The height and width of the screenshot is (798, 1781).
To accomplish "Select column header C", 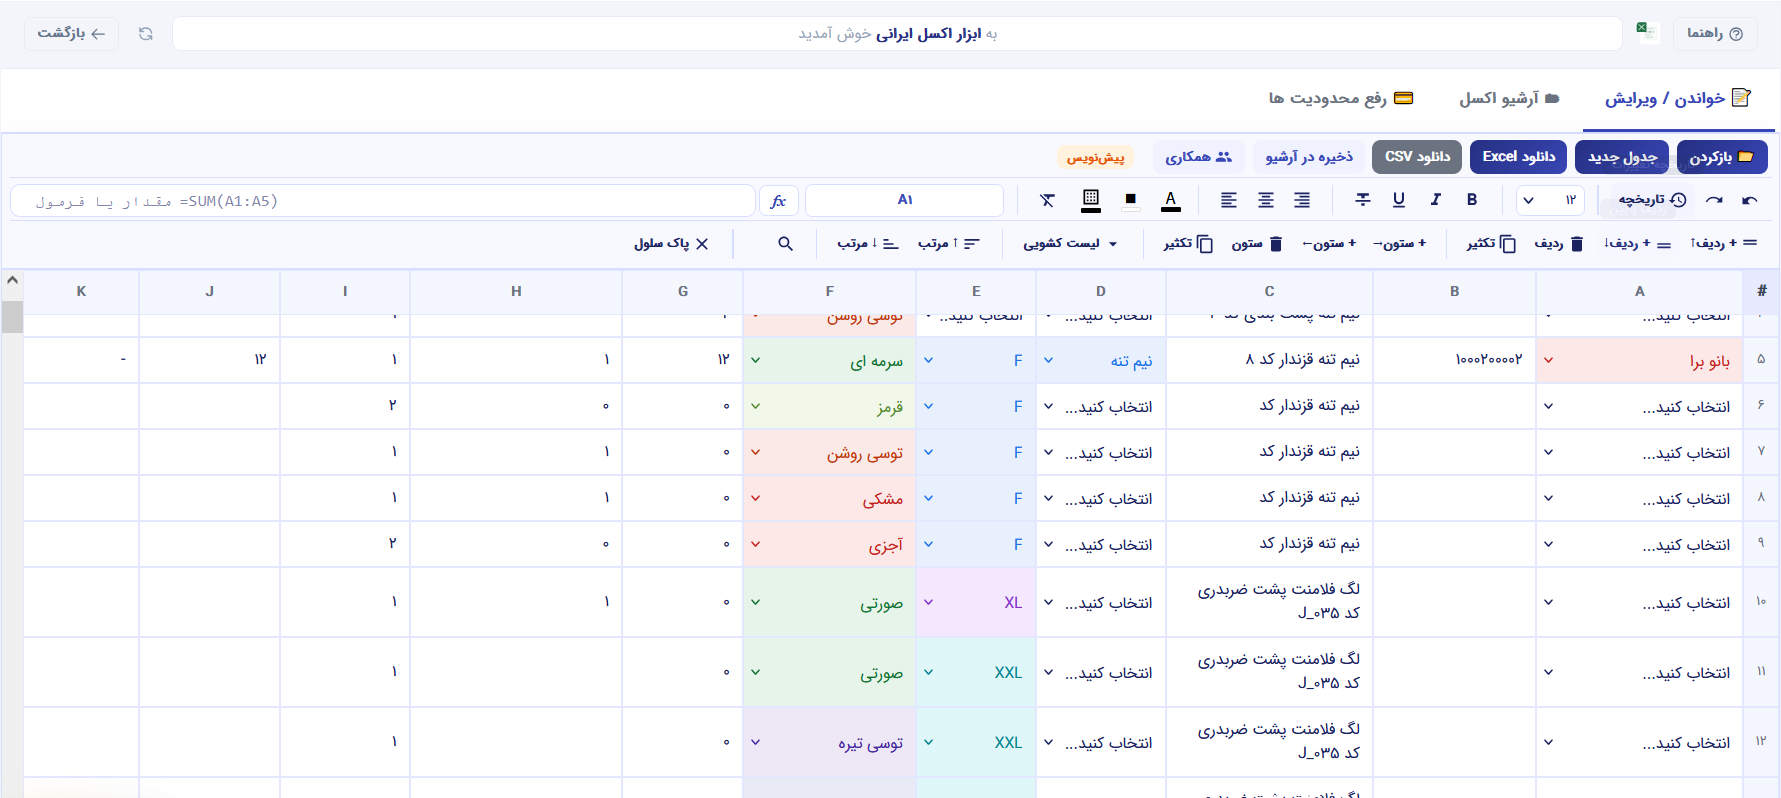I will (1269, 291).
